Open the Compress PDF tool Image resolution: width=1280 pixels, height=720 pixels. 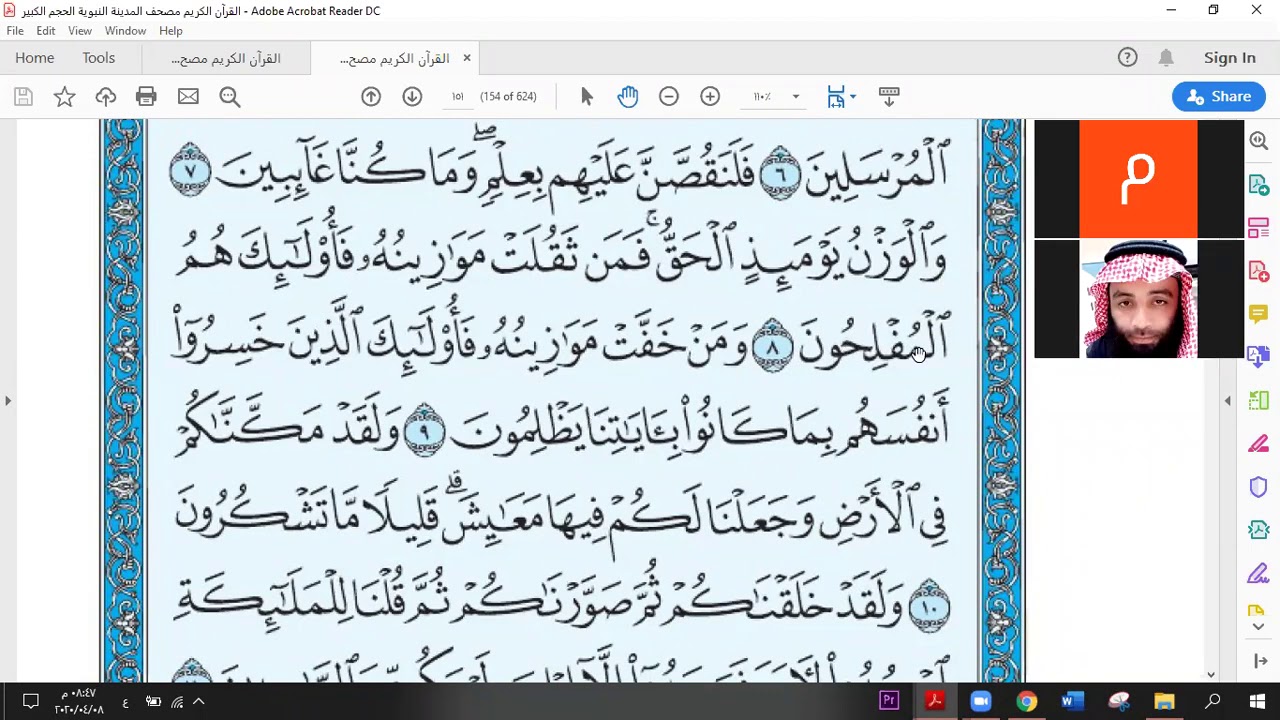(1259, 530)
